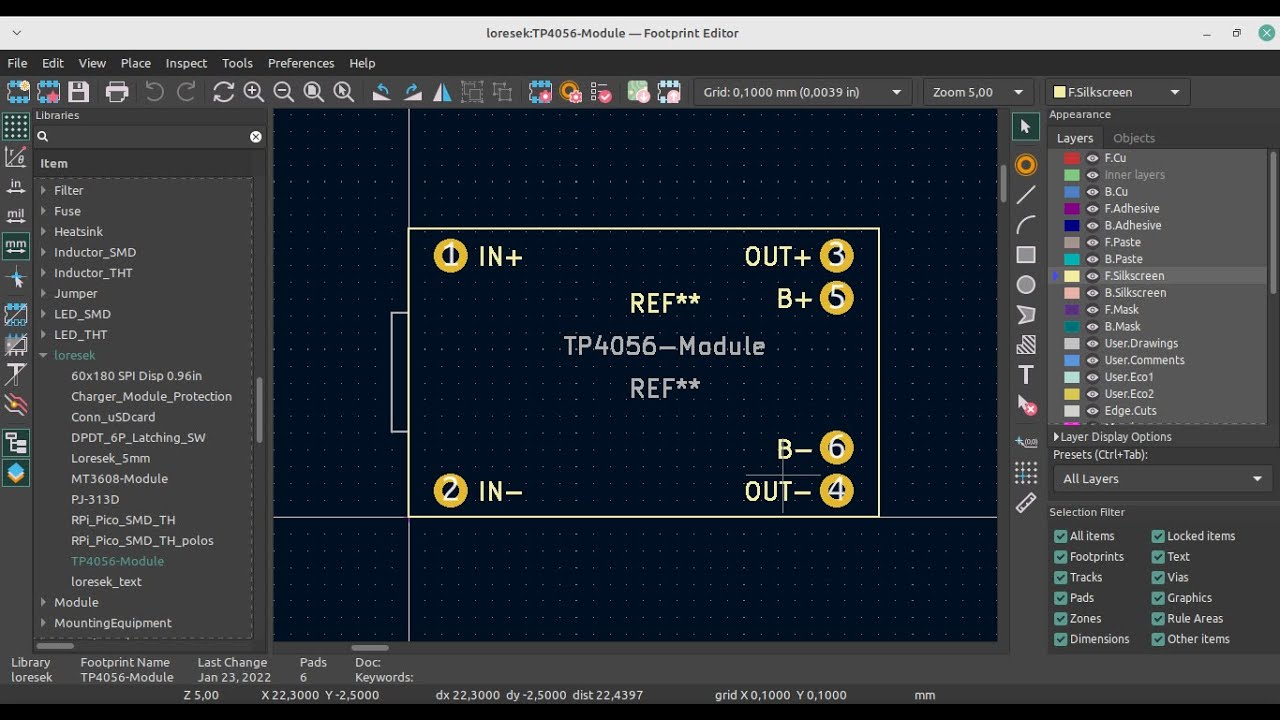Switch to the Layers tab
The height and width of the screenshot is (720, 1280).
click(1075, 138)
